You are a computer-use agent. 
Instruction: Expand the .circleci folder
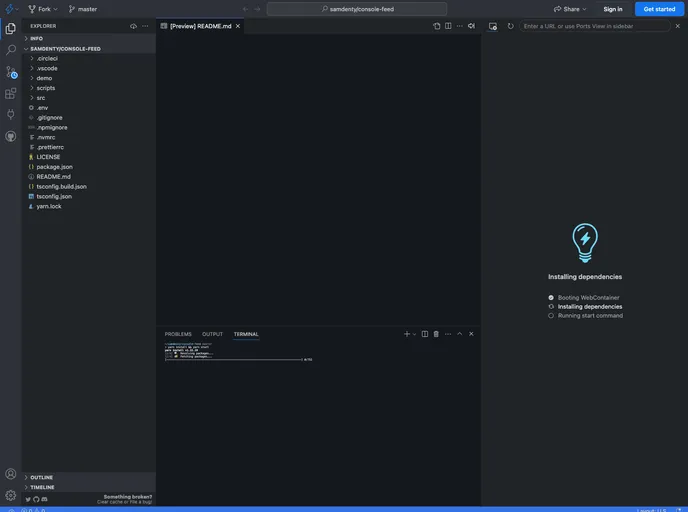(x=89, y=58)
